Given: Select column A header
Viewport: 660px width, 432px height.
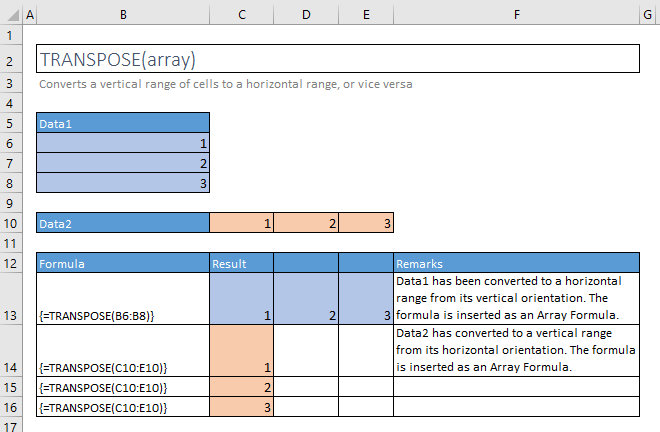Looking at the screenshot, I should (30, 15).
